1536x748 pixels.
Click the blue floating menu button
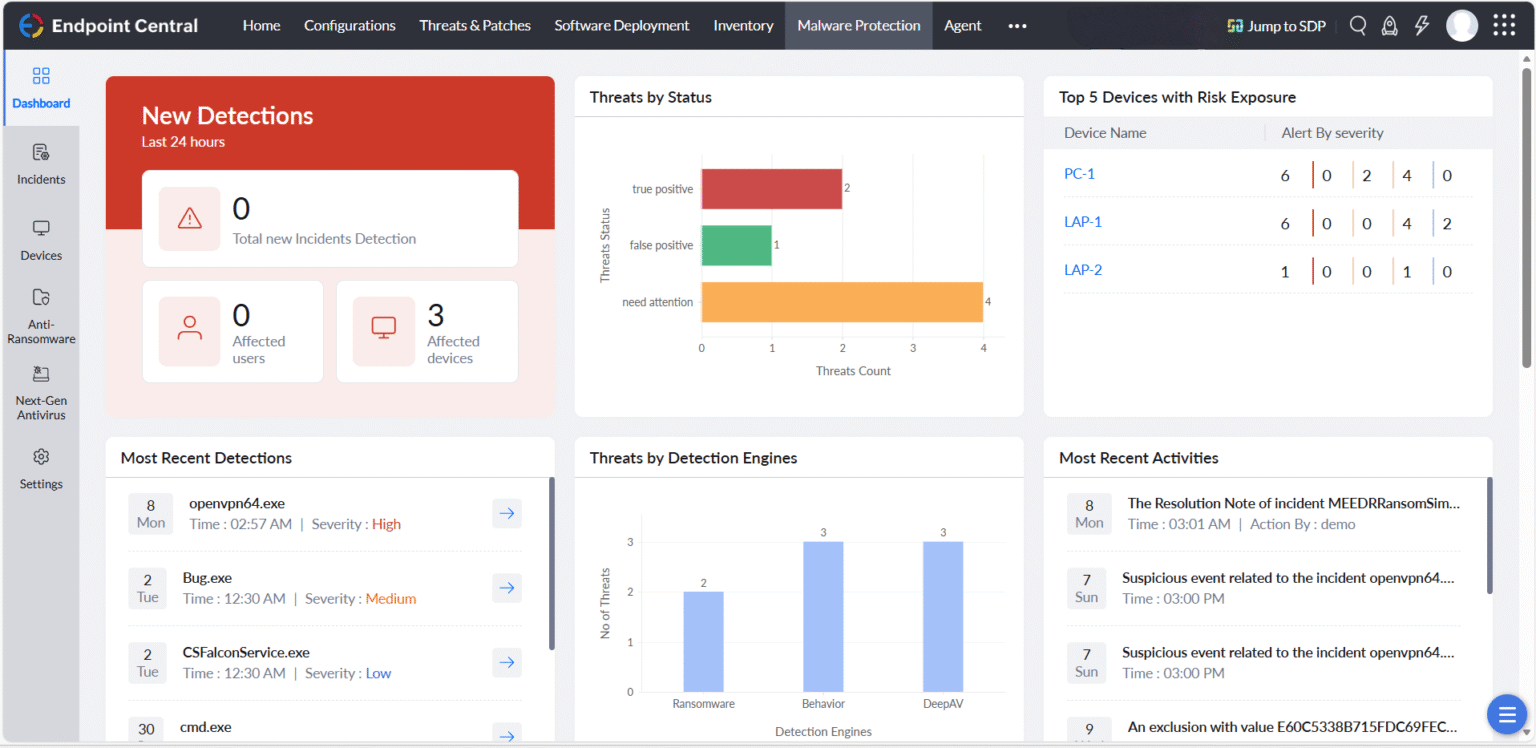pyautogui.click(x=1507, y=714)
